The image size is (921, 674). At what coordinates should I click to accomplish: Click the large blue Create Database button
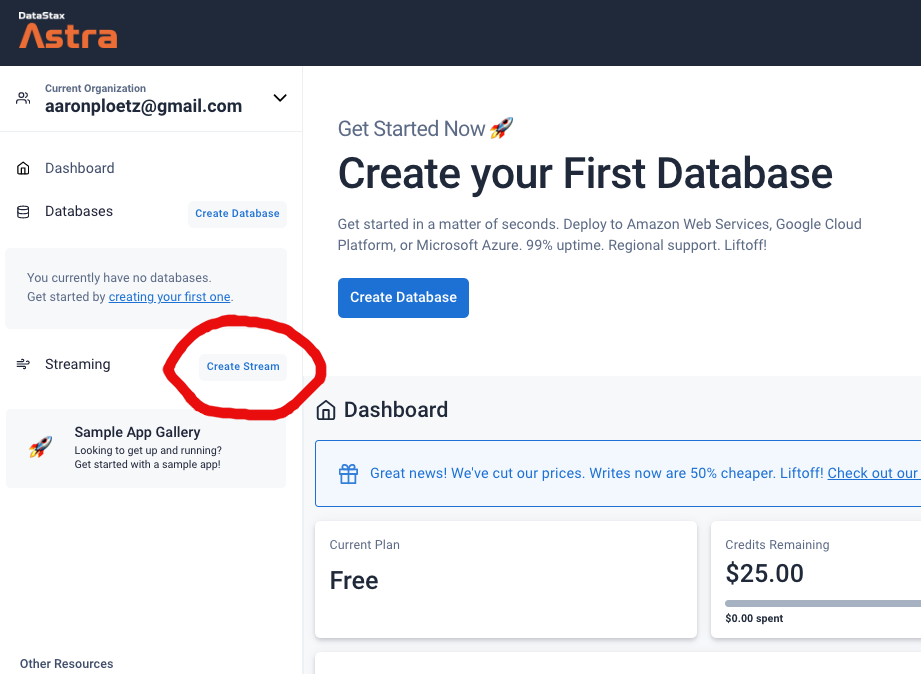[403, 298]
